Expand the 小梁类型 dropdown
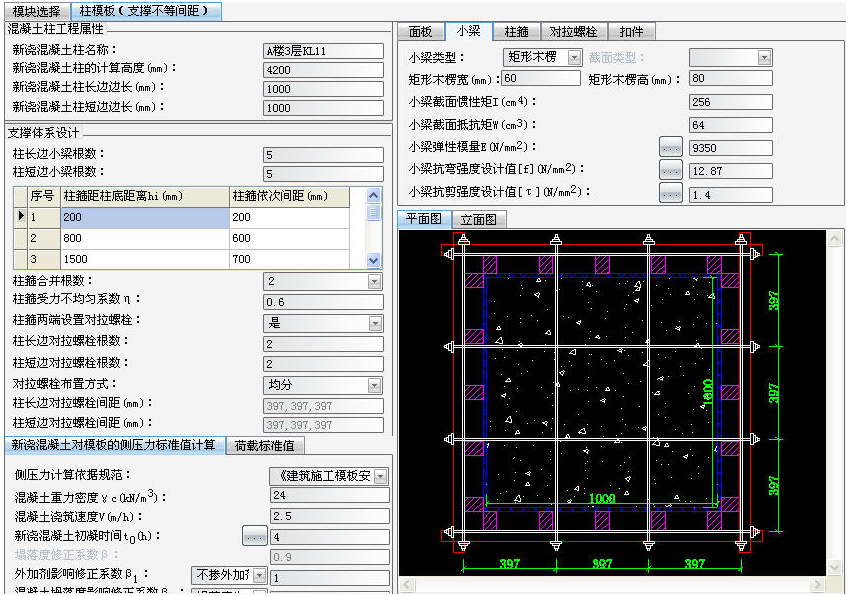The width and height of the screenshot is (850, 596). [574, 58]
